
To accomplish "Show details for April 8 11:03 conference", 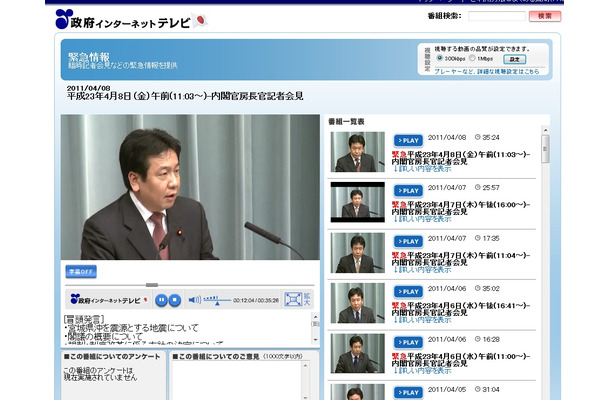I will (422, 169).
